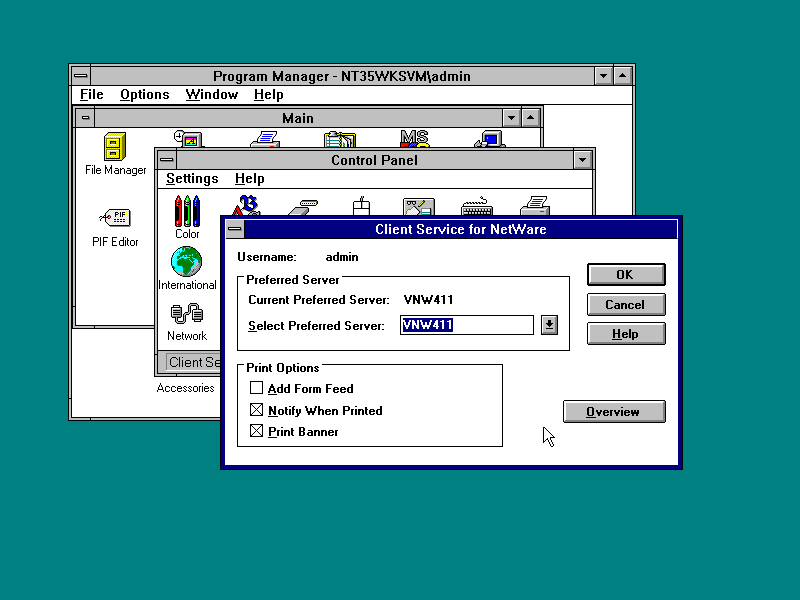Screen dimensions: 800x600
Task: Select the Color icon in Control Panel
Action: (187, 217)
